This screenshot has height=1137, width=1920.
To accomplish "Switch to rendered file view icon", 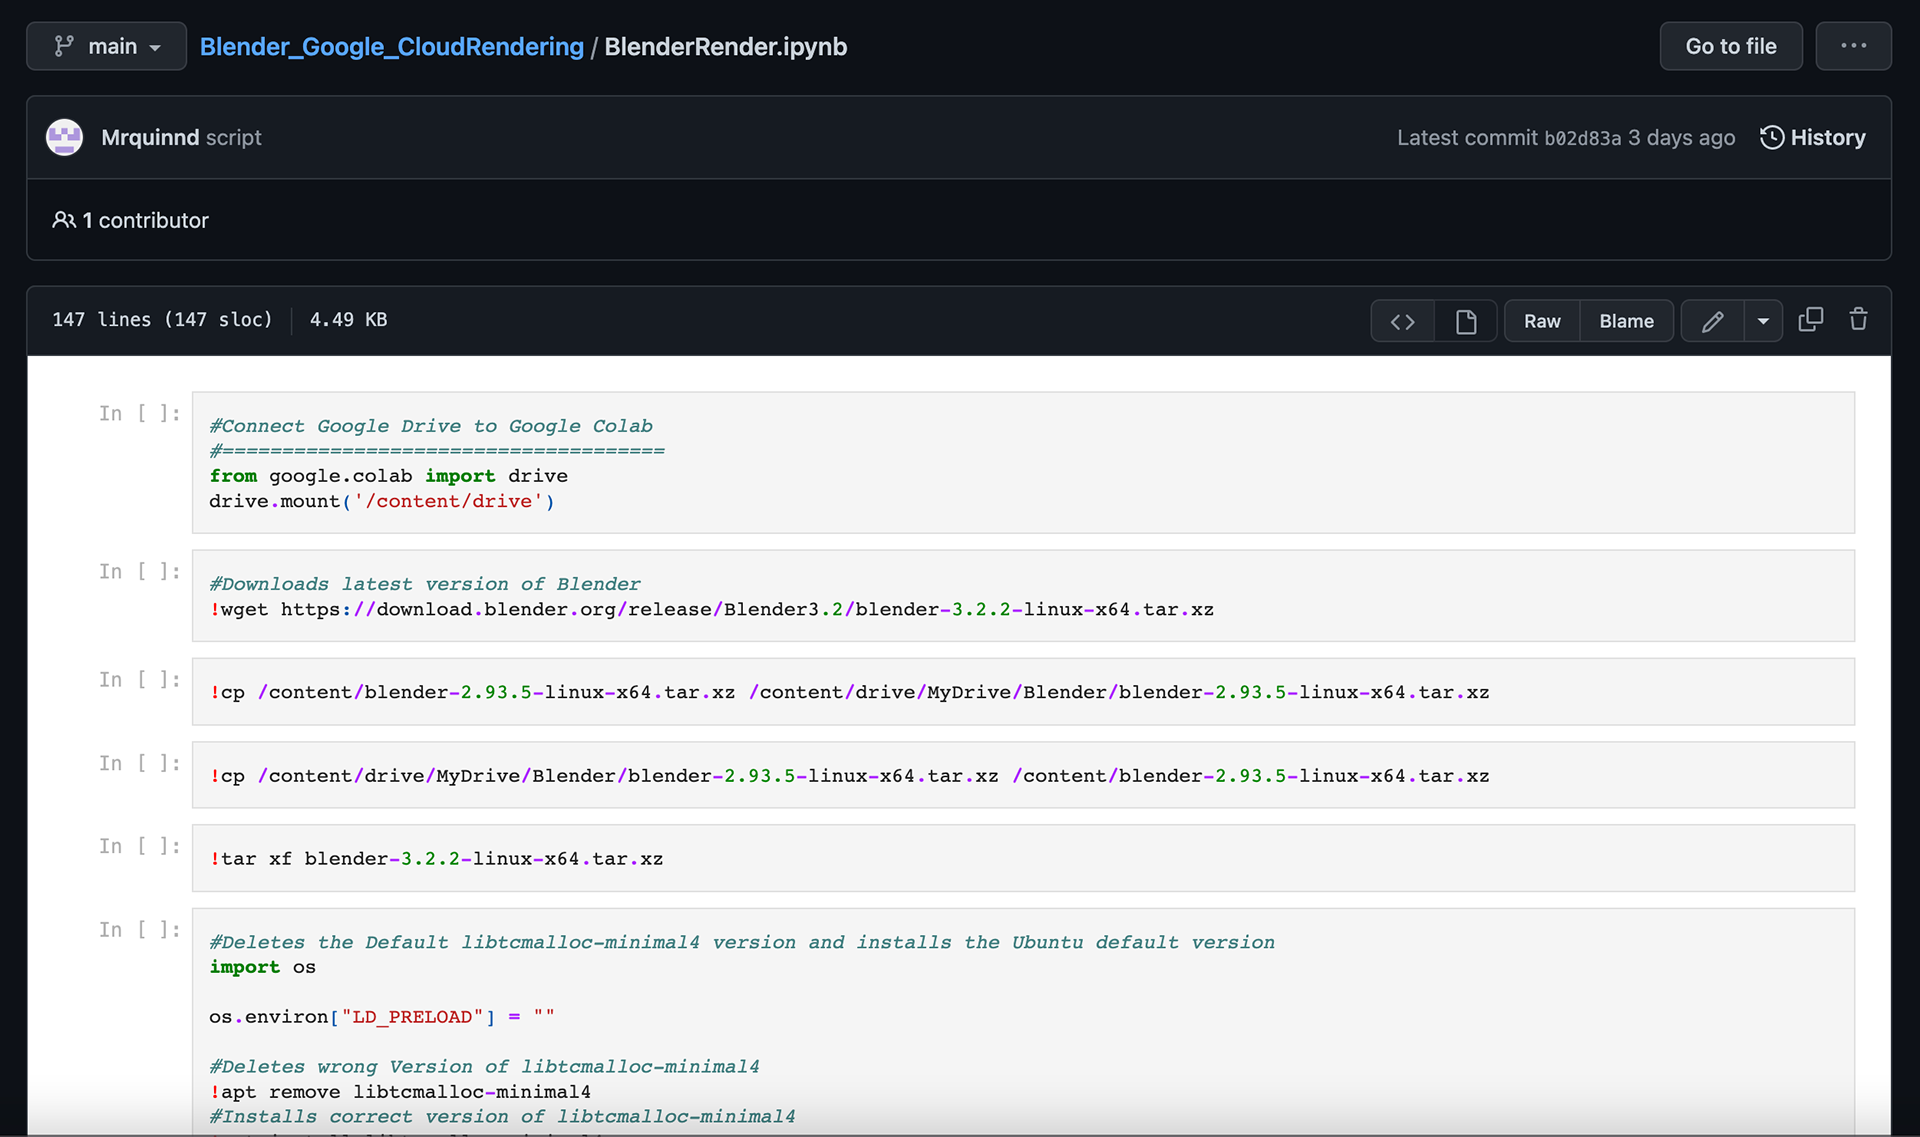I will click(x=1465, y=321).
